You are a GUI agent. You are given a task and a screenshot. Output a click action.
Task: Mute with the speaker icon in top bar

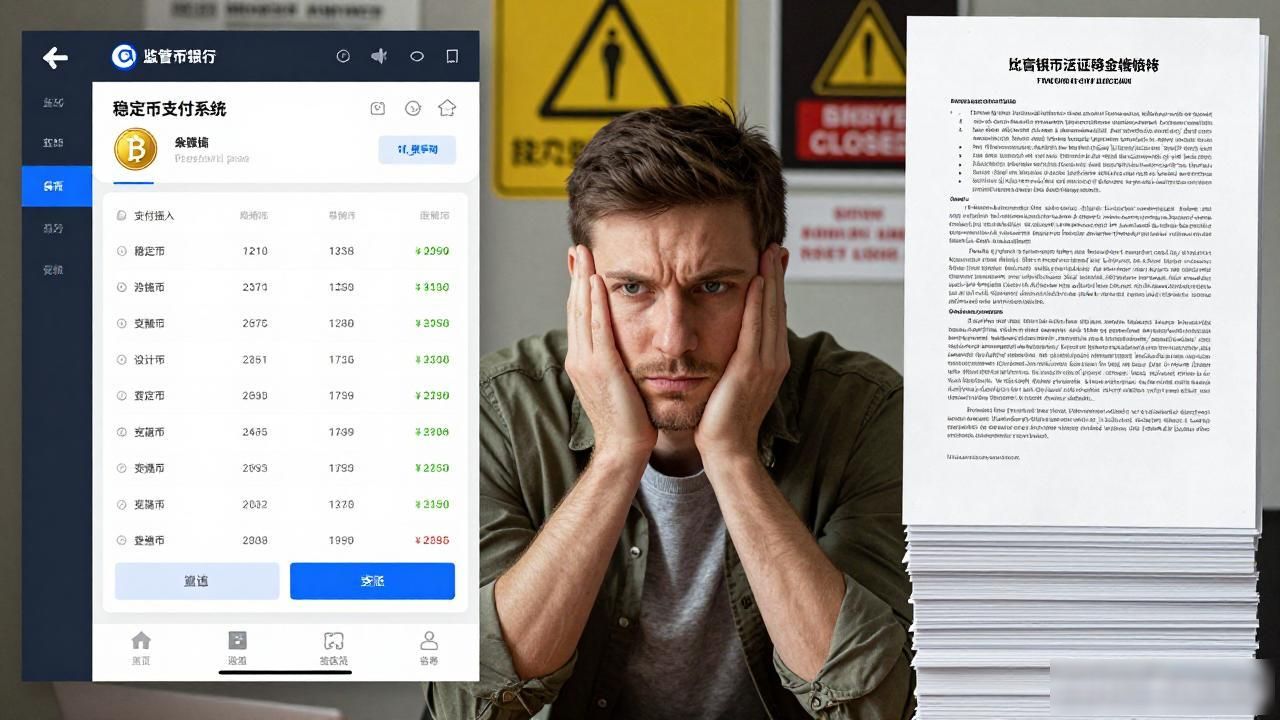pos(379,56)
